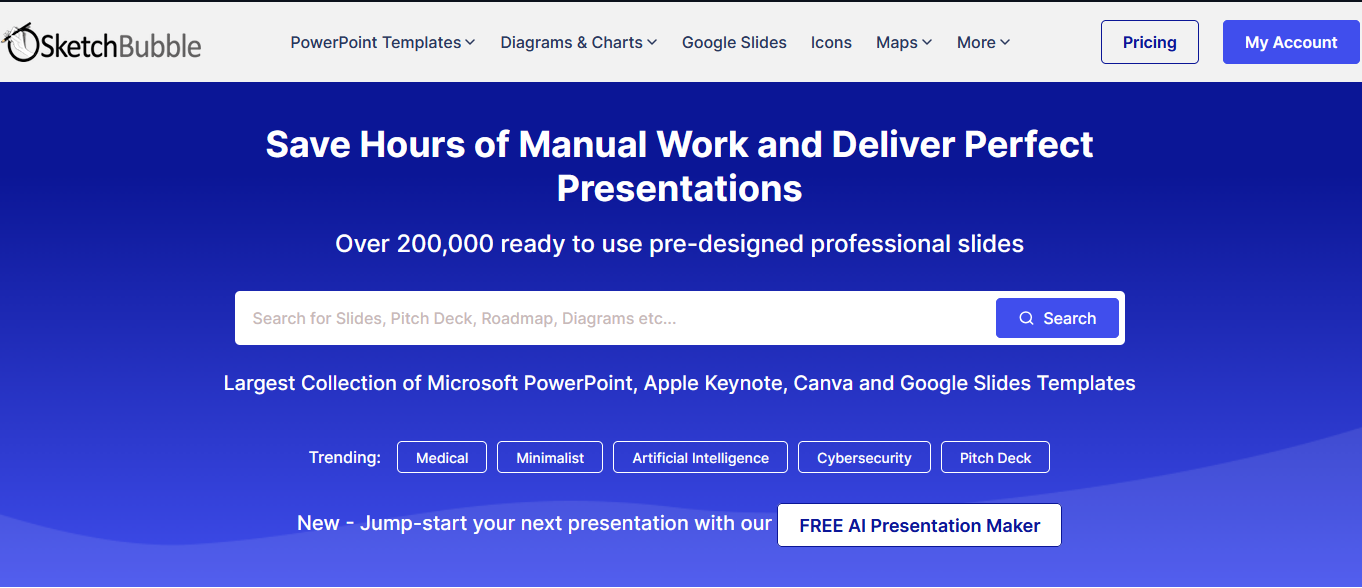Click the magnifier icon in the Search button
Viewport: 1362px width, 588px height.
(x=1026, y=318)
